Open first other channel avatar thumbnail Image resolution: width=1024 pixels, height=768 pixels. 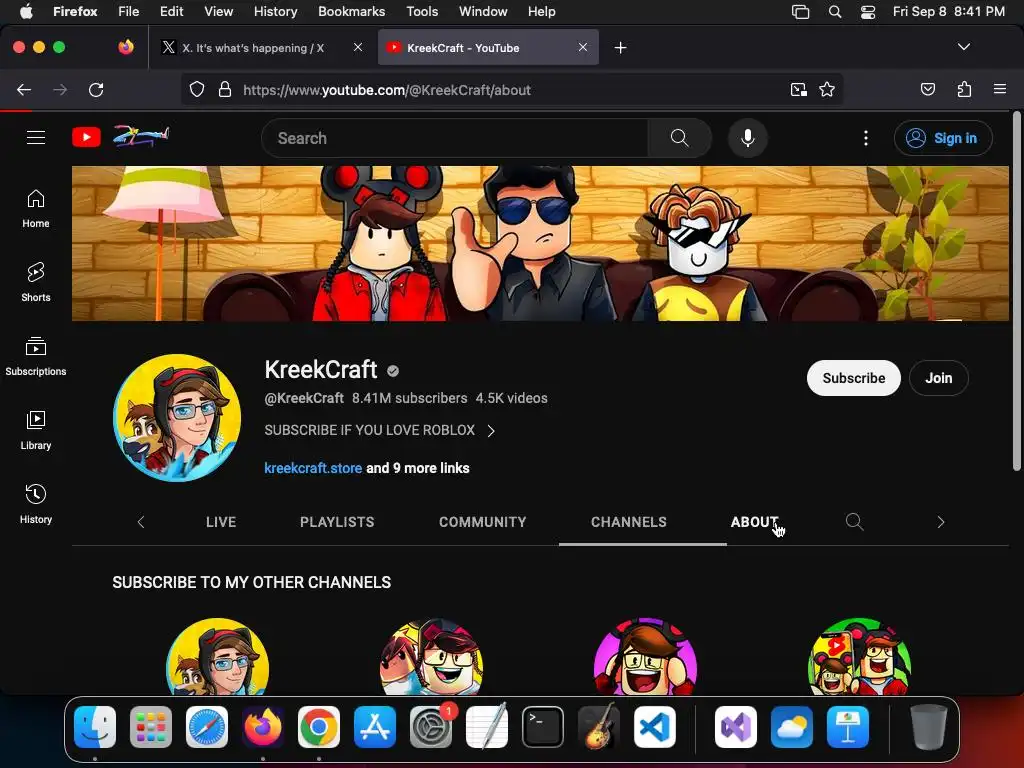[x=217, y=656]
